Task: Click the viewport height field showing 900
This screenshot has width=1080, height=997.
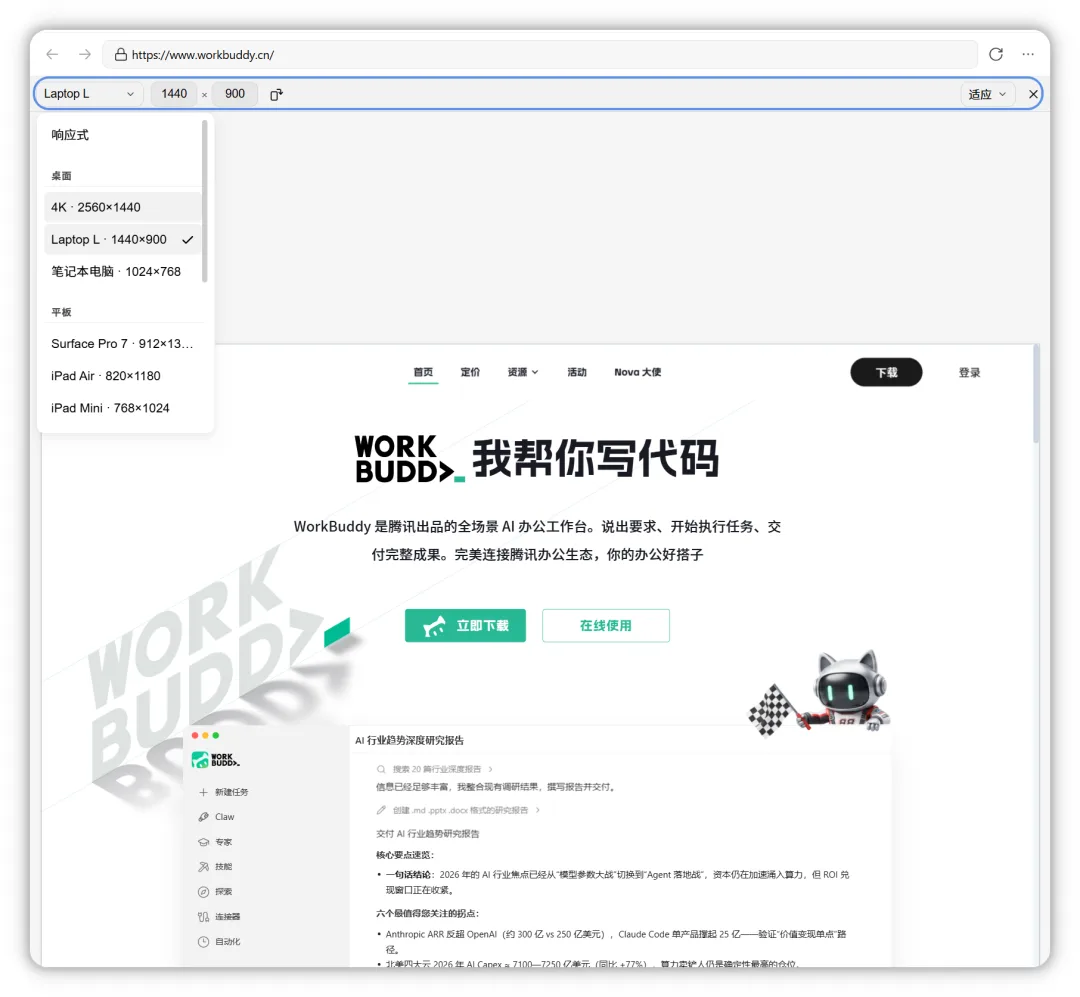Action: [235, 94]
